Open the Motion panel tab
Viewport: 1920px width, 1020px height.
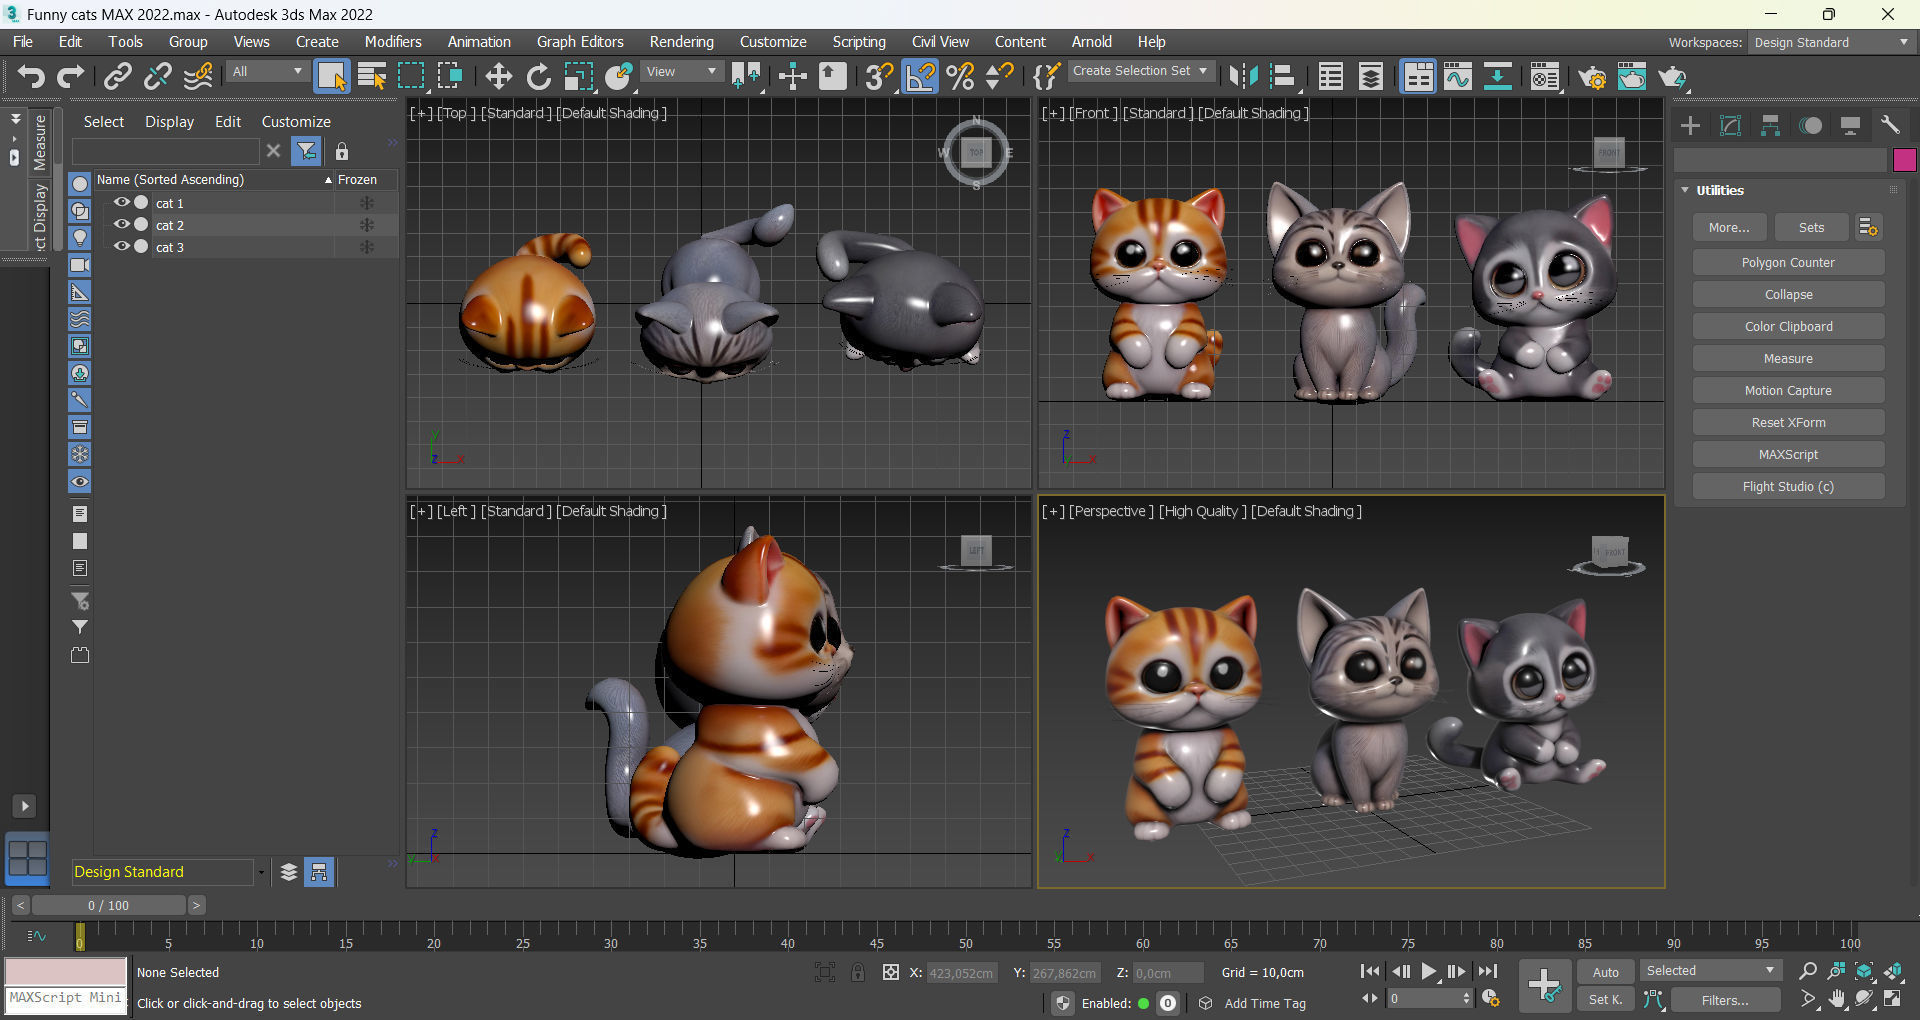click(1810, 125)
